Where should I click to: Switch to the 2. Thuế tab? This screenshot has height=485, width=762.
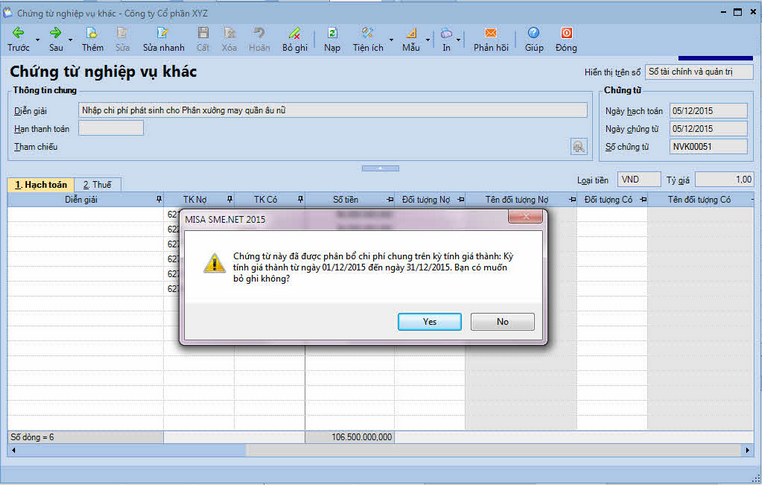tap(97, 185)
